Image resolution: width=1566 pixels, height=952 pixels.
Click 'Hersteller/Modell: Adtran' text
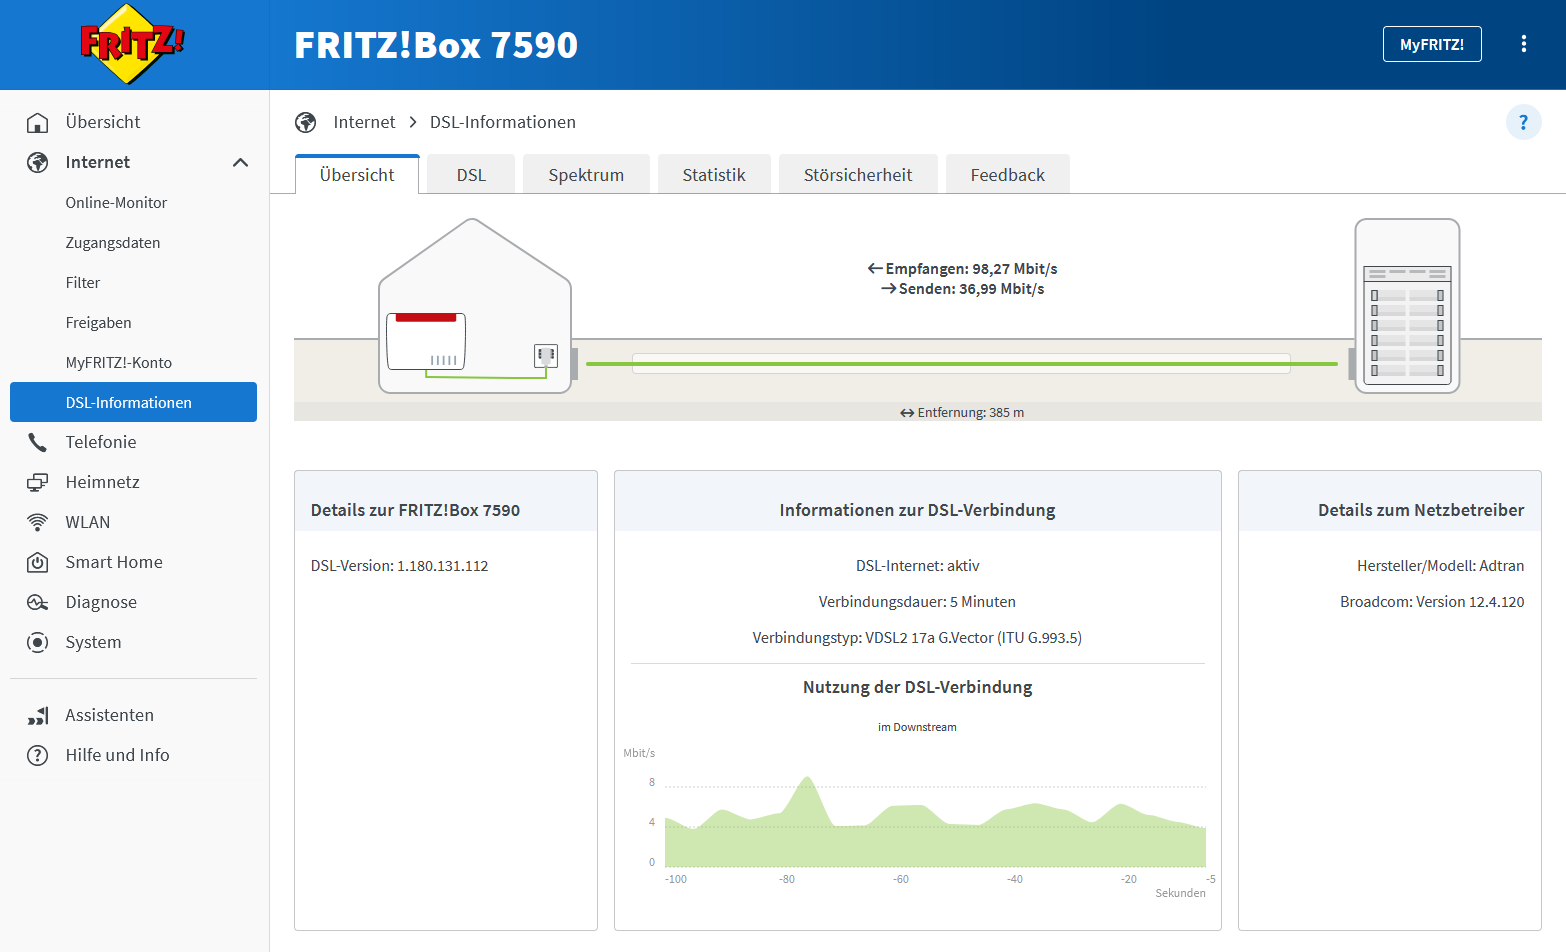pyautogui.click(x=1440, y=566)
